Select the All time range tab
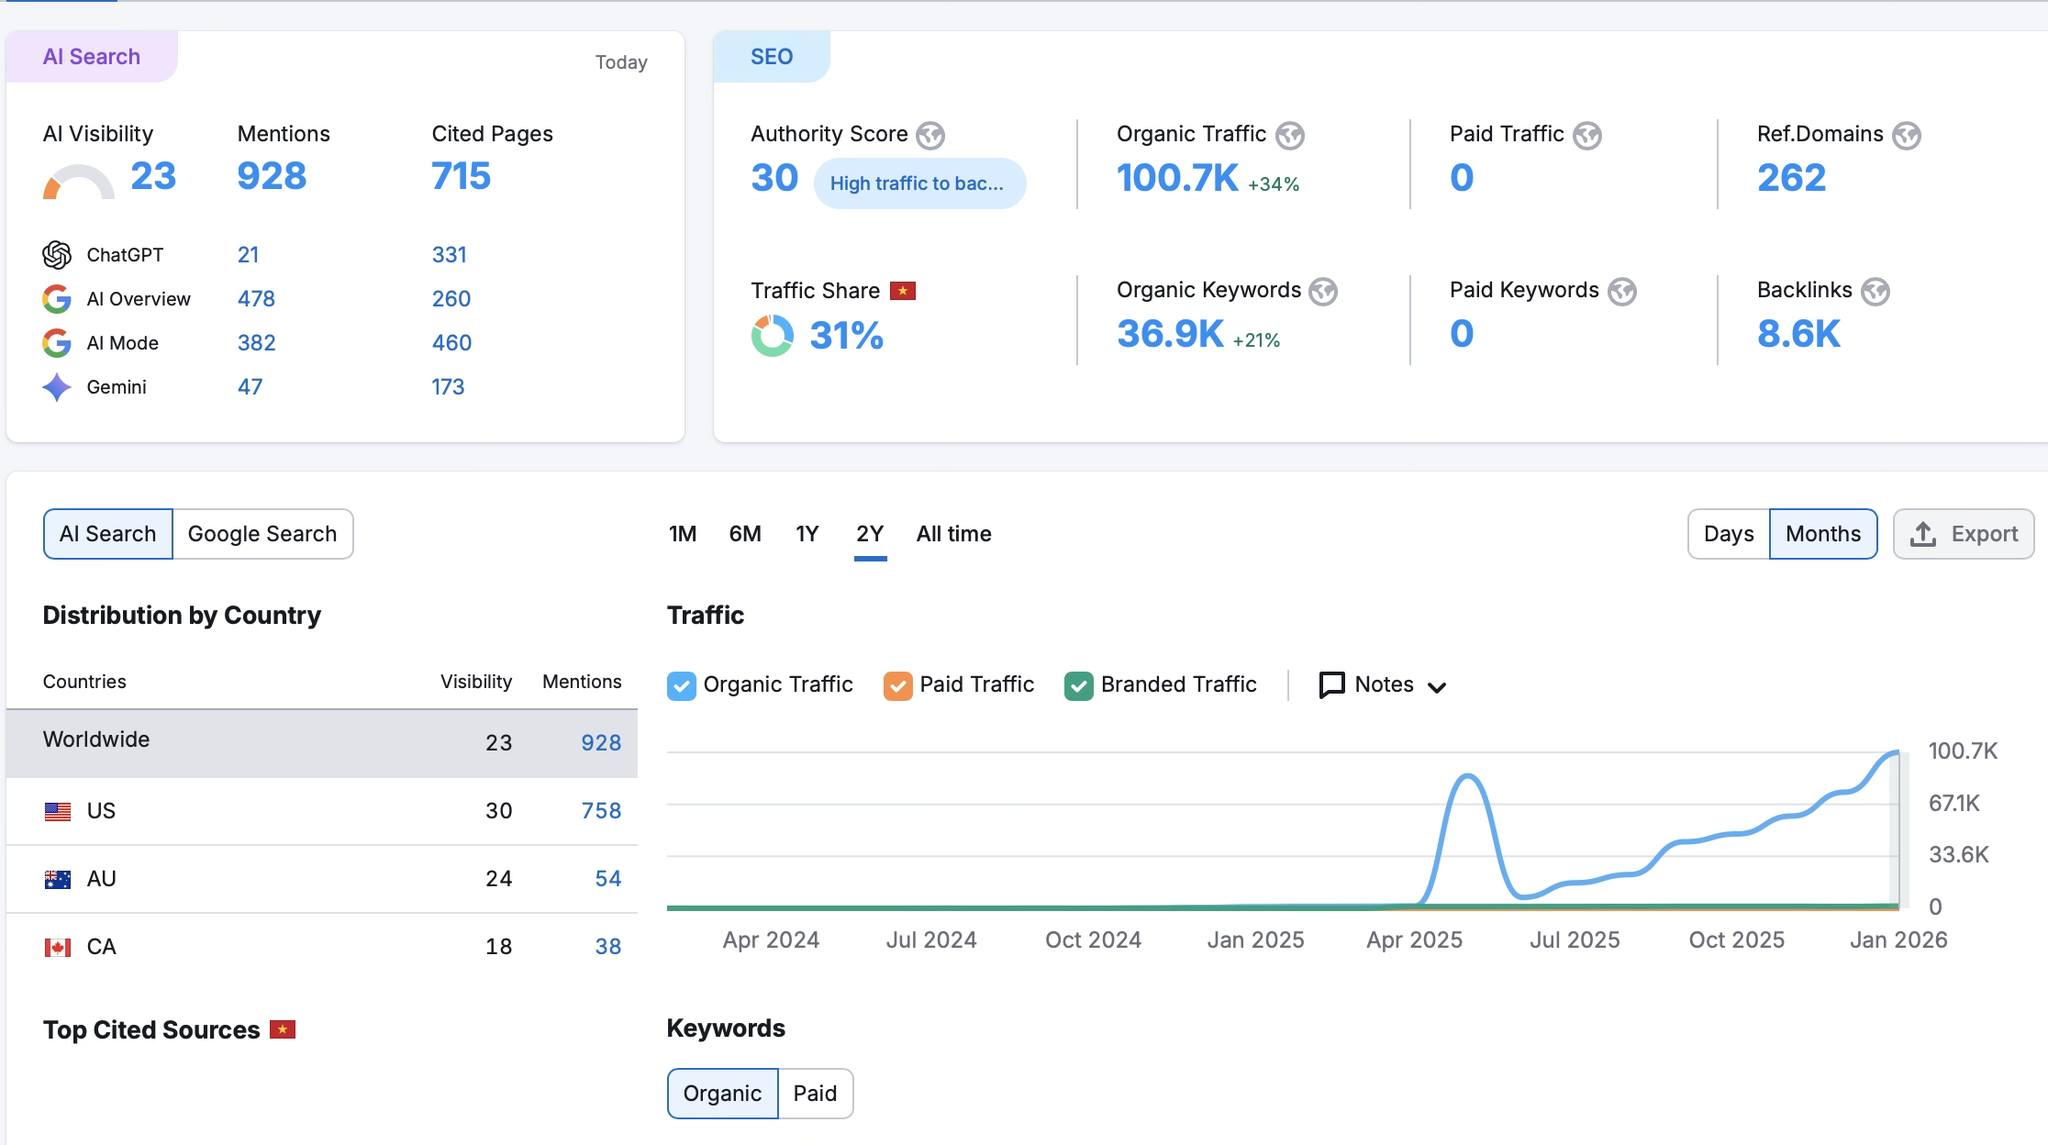The width and height of the screenshot is (2048, 1145). pyautogui.click(x=953, y=533)
